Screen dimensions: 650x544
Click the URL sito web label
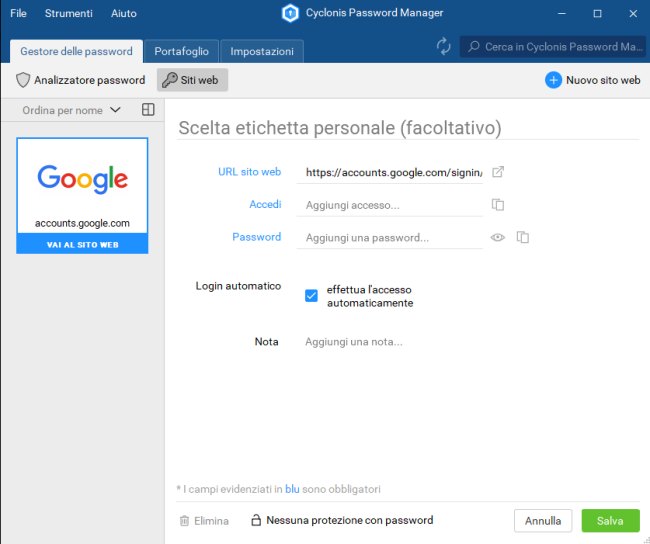pos(250,172)
